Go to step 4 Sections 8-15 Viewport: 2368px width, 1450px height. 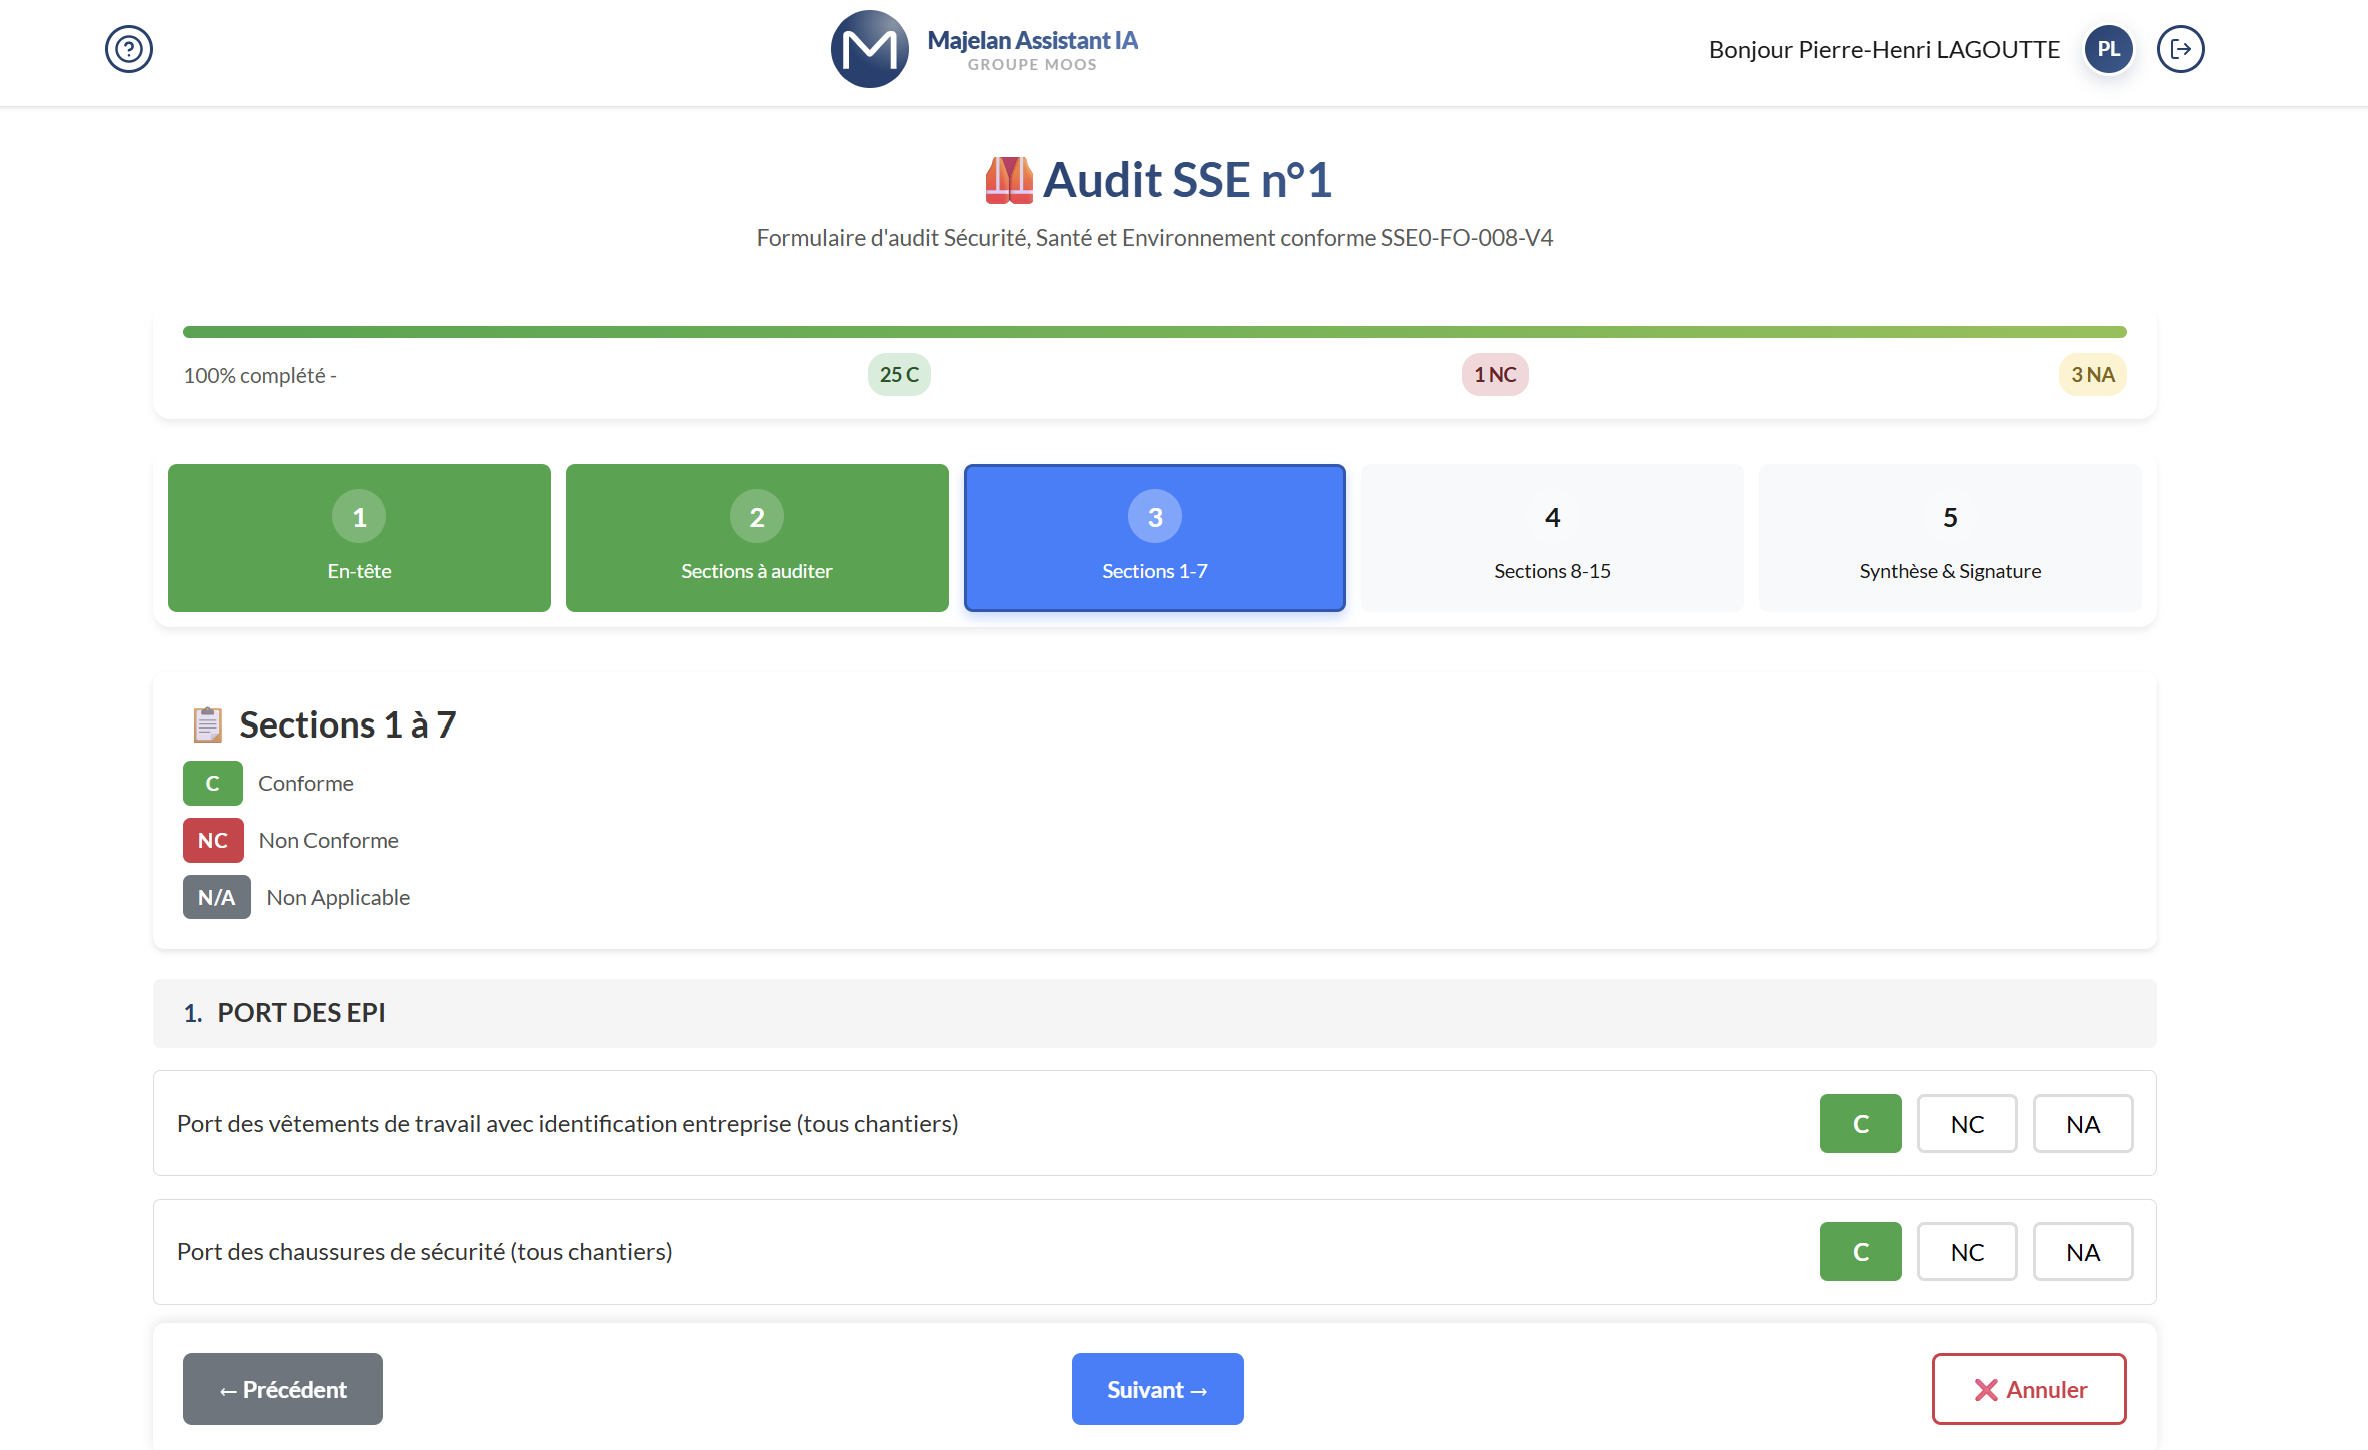pyautogui.click(x=1552, y=538)
